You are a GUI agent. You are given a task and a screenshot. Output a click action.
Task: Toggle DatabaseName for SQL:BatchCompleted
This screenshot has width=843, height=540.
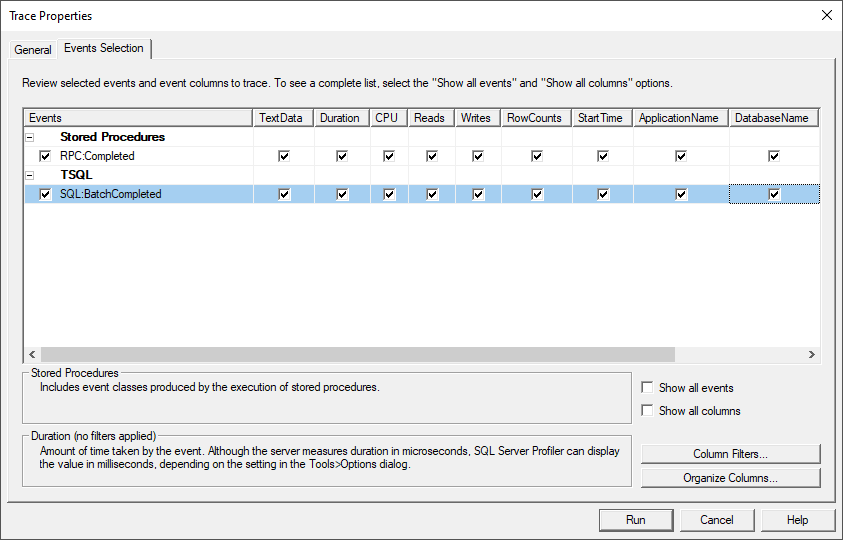(x=774, y=194)
